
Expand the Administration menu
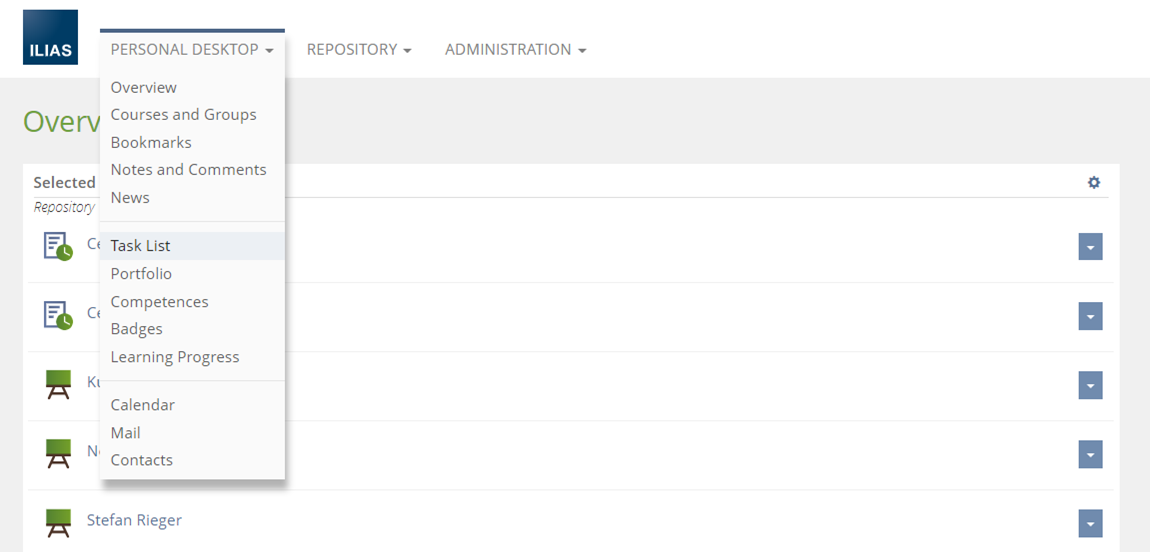click(x=515, y=50)
